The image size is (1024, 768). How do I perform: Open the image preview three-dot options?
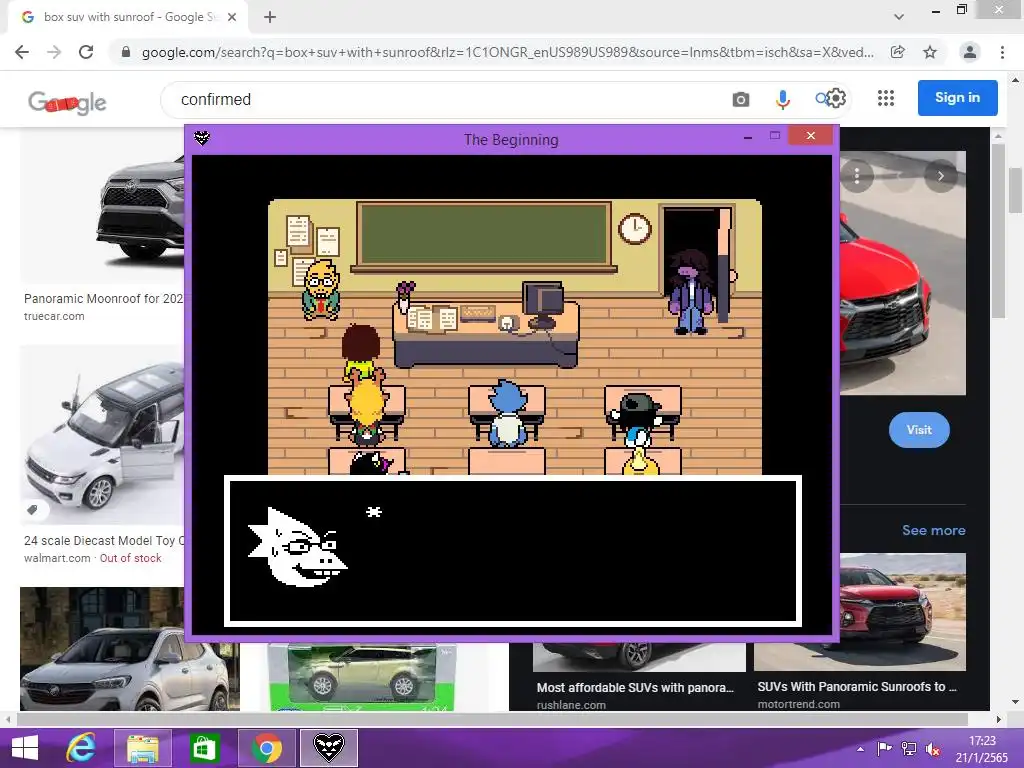(x=857, y=176)
